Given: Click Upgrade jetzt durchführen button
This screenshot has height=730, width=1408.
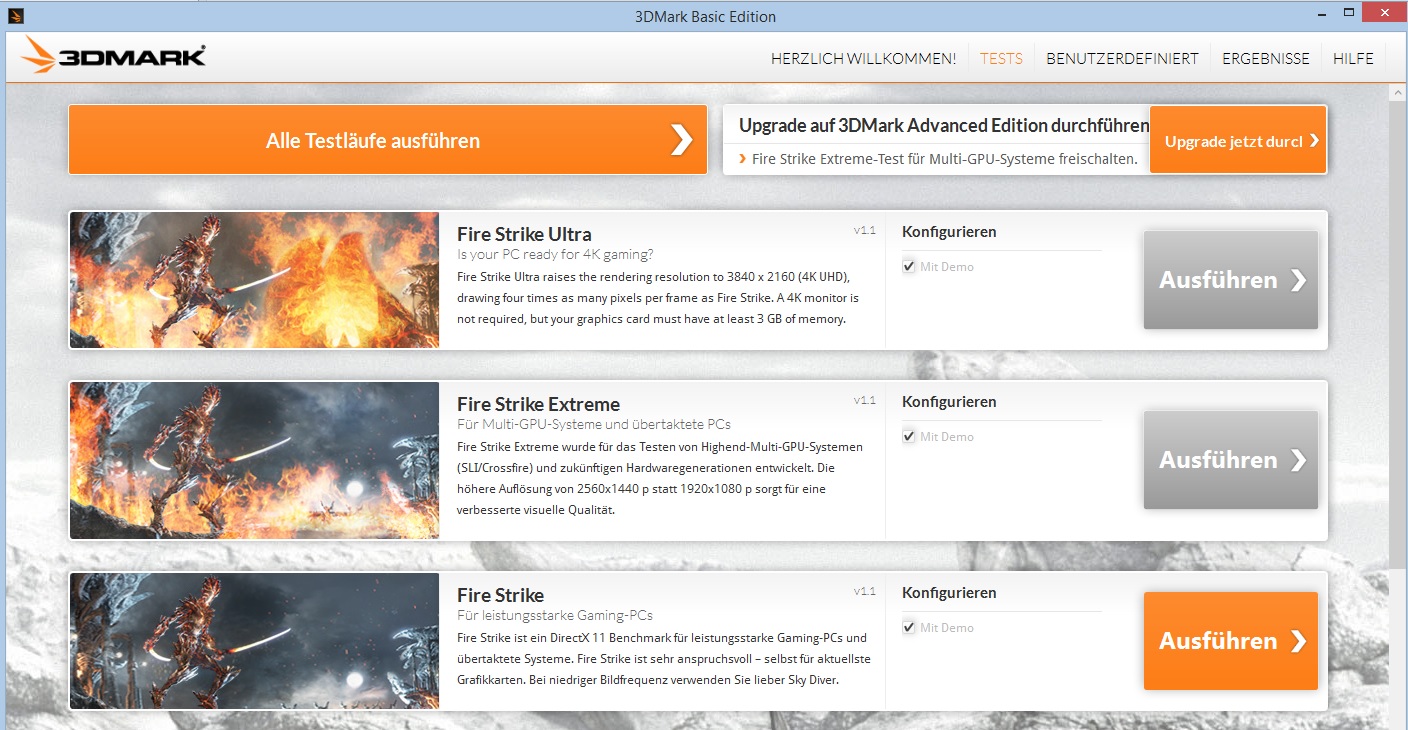Looking at the screenshot, I should pyautogui.click(x=1238, y=140).
